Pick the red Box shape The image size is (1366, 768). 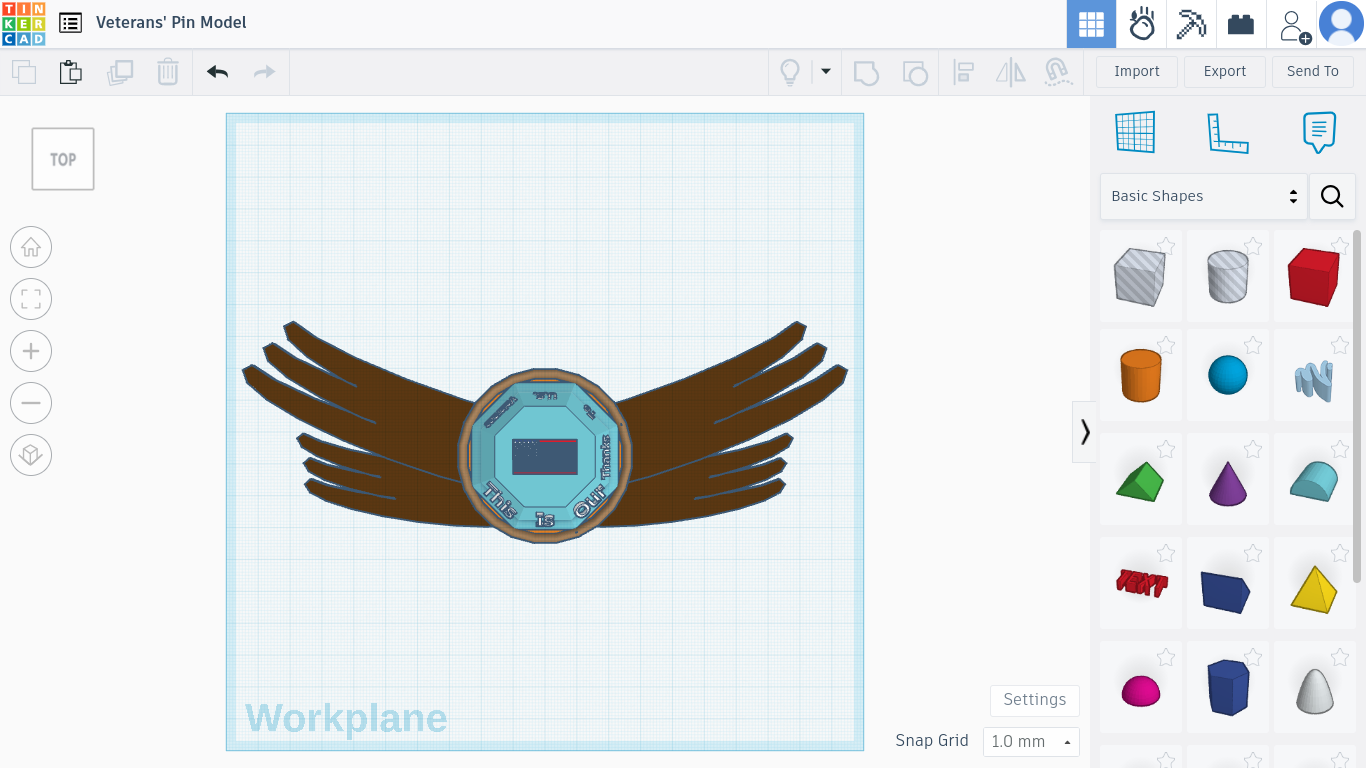[x=1314, y=276]
